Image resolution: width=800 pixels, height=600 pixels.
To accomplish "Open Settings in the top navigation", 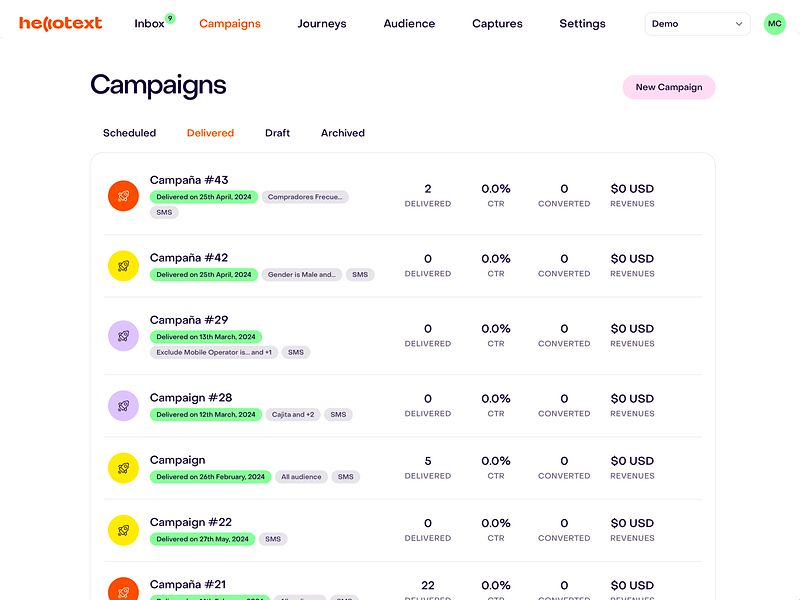I will pyautogui.click(x=582, y=23).
